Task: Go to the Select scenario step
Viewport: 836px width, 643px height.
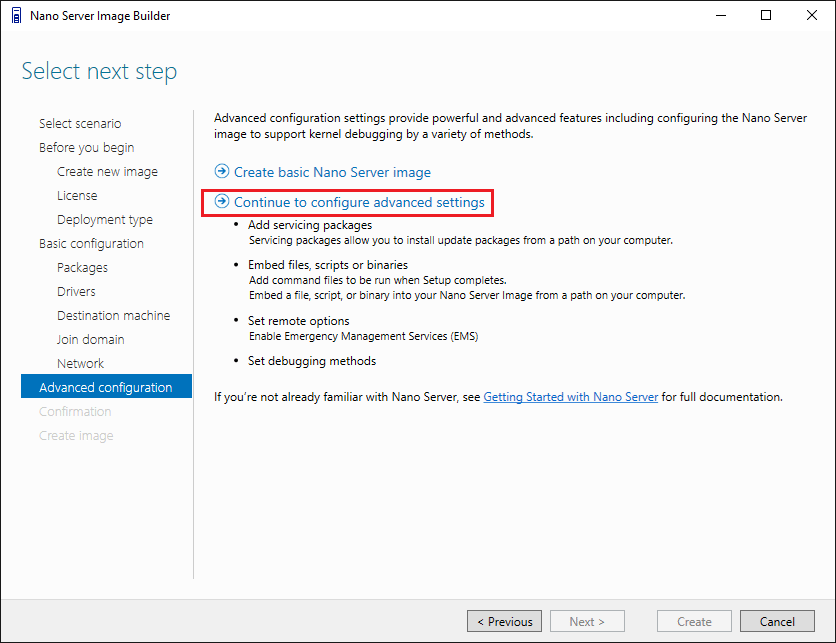Action: pyautogui.click(x=80, y=123)
